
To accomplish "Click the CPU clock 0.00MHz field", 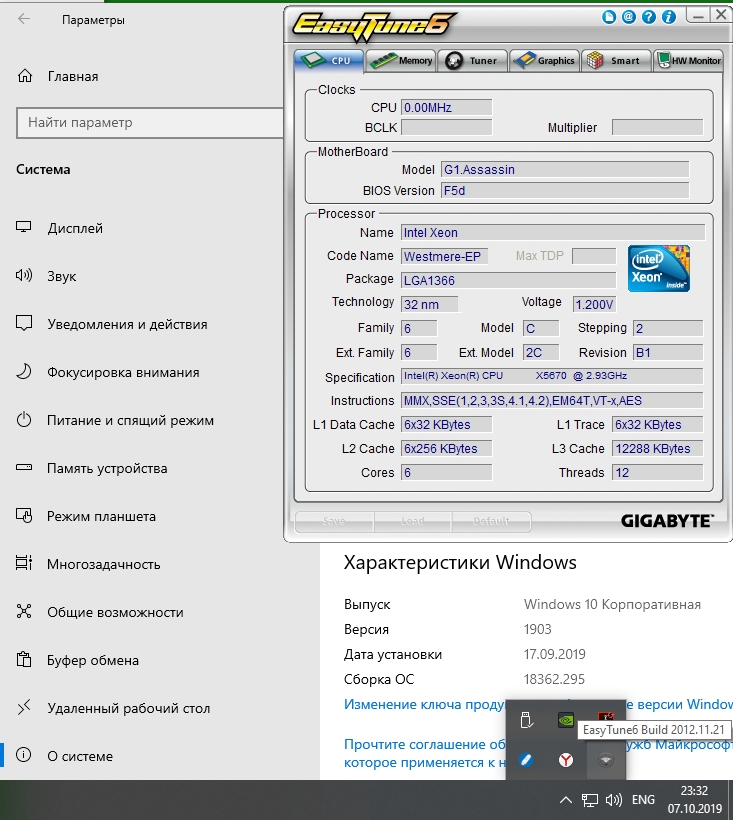I will click(446, 107).
